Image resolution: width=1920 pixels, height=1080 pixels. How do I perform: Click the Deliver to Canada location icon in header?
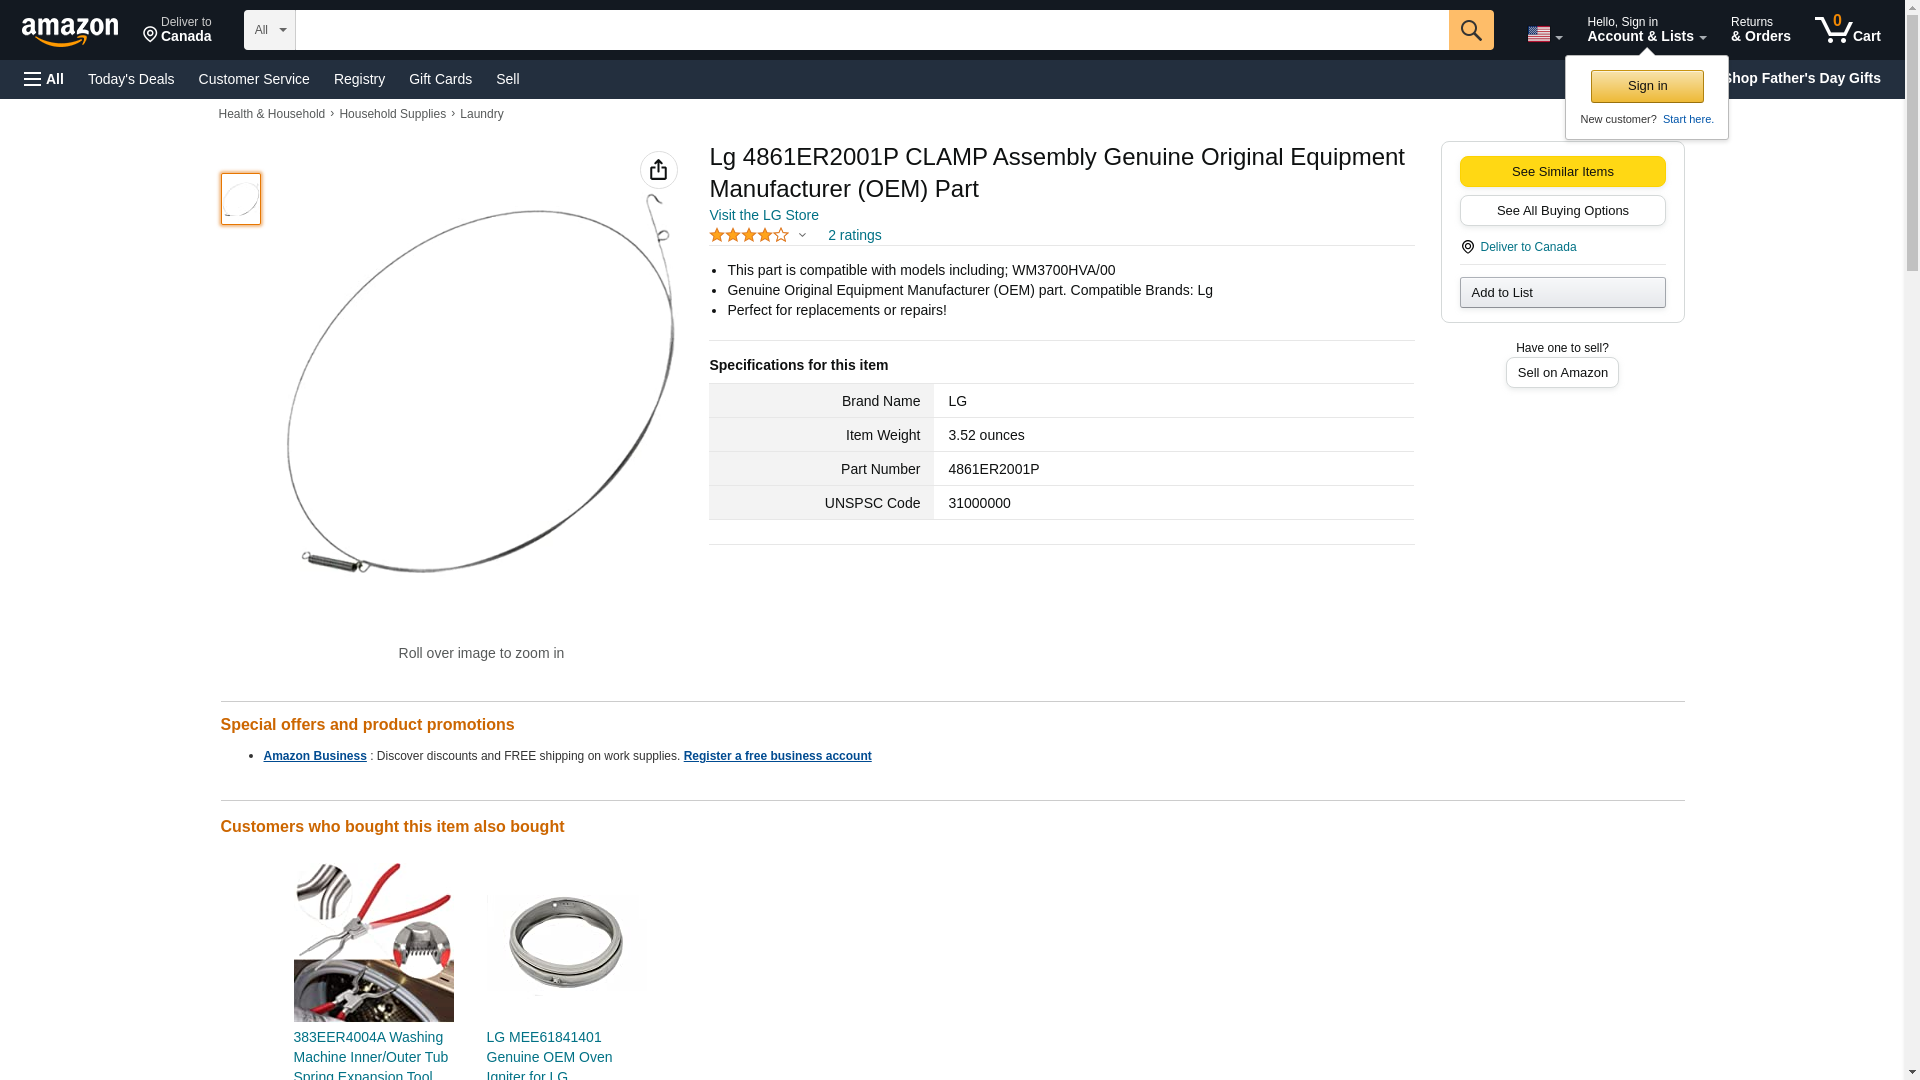click(x=151, y=35)
